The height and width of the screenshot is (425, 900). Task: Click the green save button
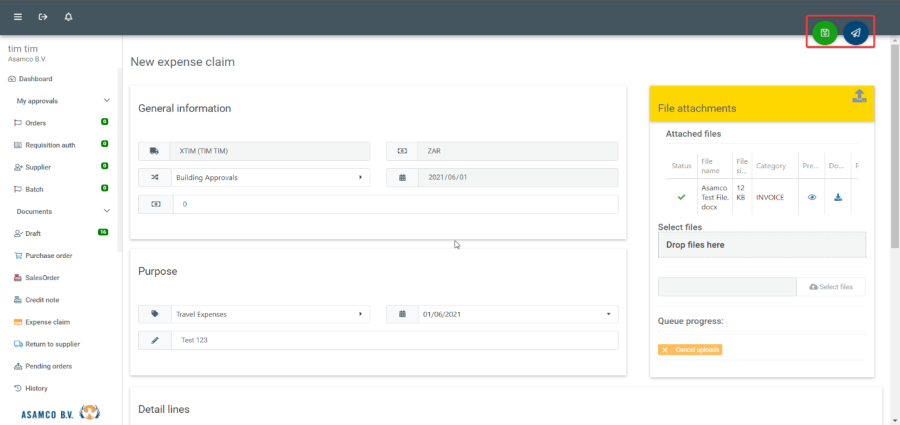click(x=824, y=33)
